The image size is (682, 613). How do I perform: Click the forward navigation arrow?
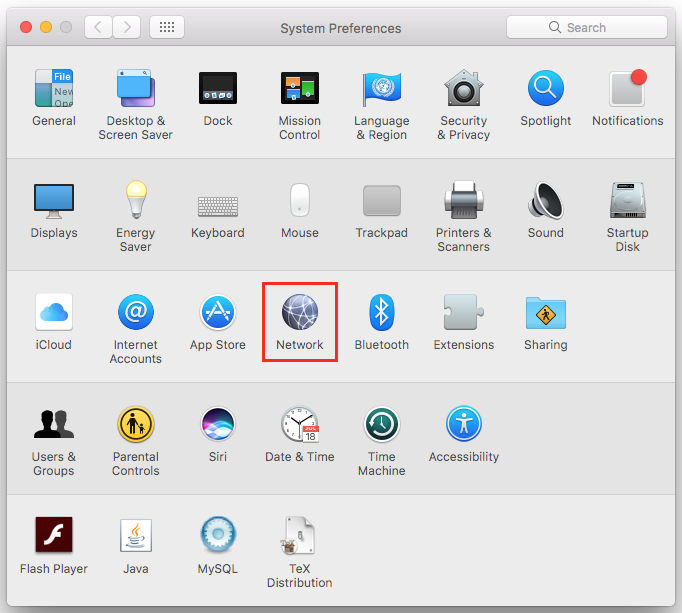(x=127, y=27)
